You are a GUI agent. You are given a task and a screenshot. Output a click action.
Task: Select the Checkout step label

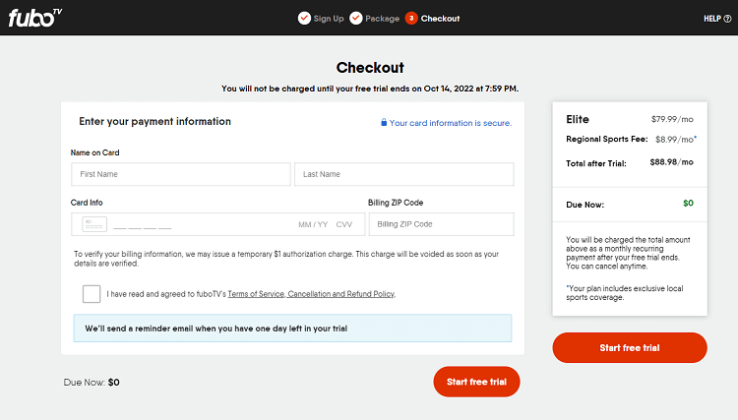(x=440, y=18)
